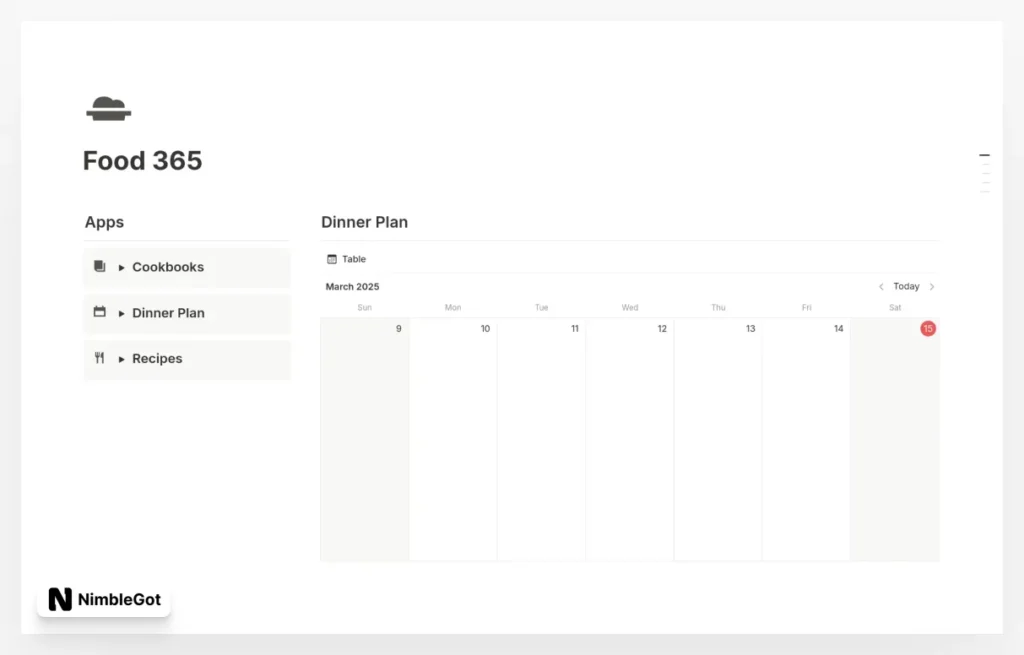Click the Recipes fork and knife icon
1024x655 pixels.
click(x=99, y=358)
